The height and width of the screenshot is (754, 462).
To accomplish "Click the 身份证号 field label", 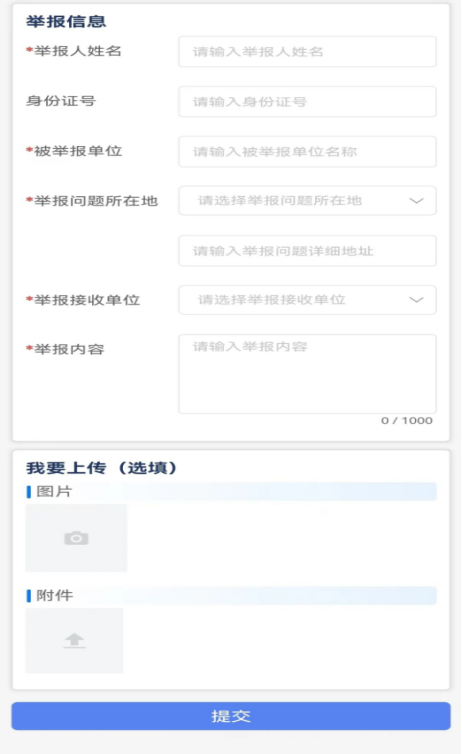I will [x=61, y=101].
